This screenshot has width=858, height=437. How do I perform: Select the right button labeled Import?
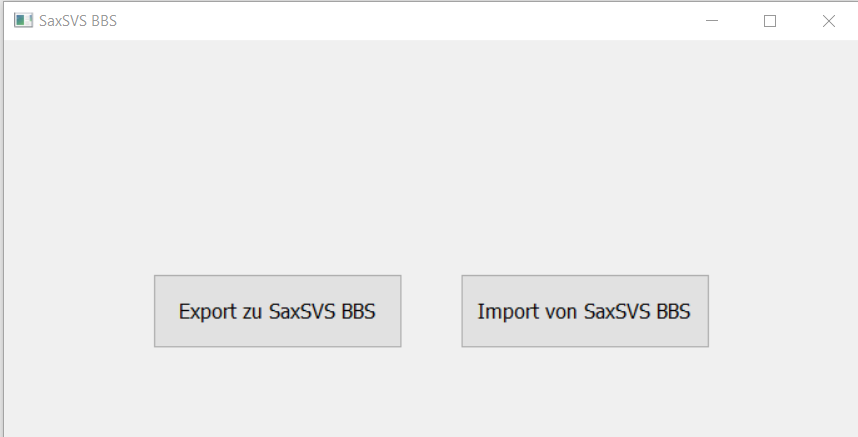click(584, 311)
